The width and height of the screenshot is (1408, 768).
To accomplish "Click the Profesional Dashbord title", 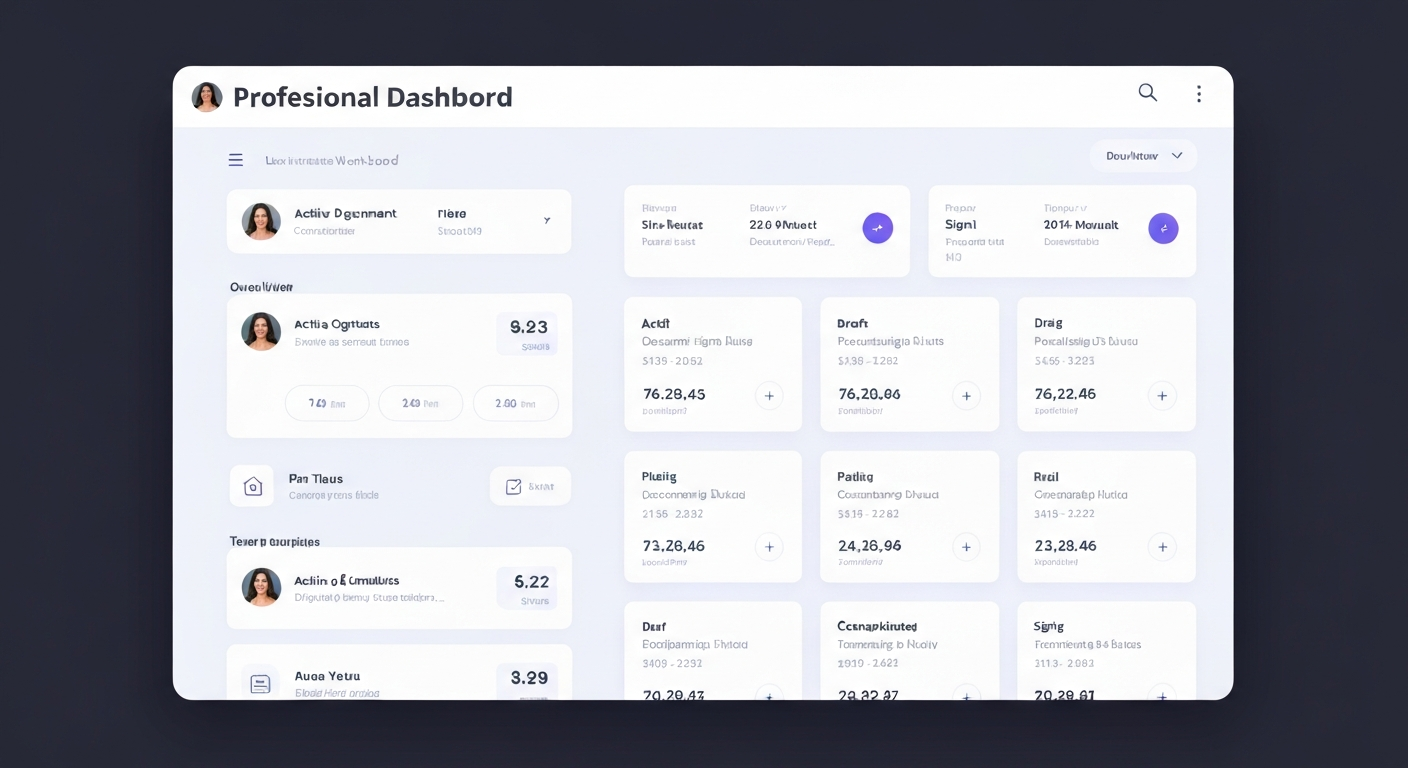I will coord(373,97).
